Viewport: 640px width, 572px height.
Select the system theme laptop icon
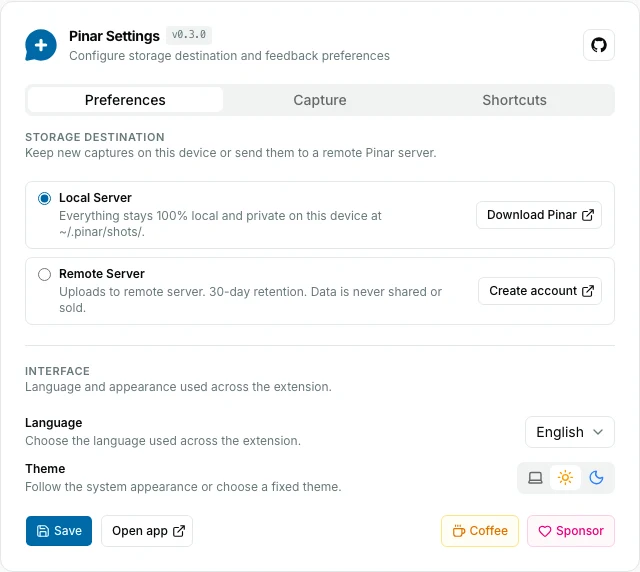tap(535, 478)
